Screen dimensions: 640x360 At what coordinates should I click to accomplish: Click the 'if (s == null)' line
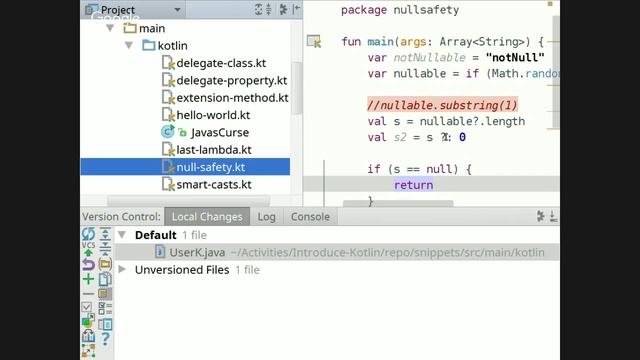click(x=419, y=169)
